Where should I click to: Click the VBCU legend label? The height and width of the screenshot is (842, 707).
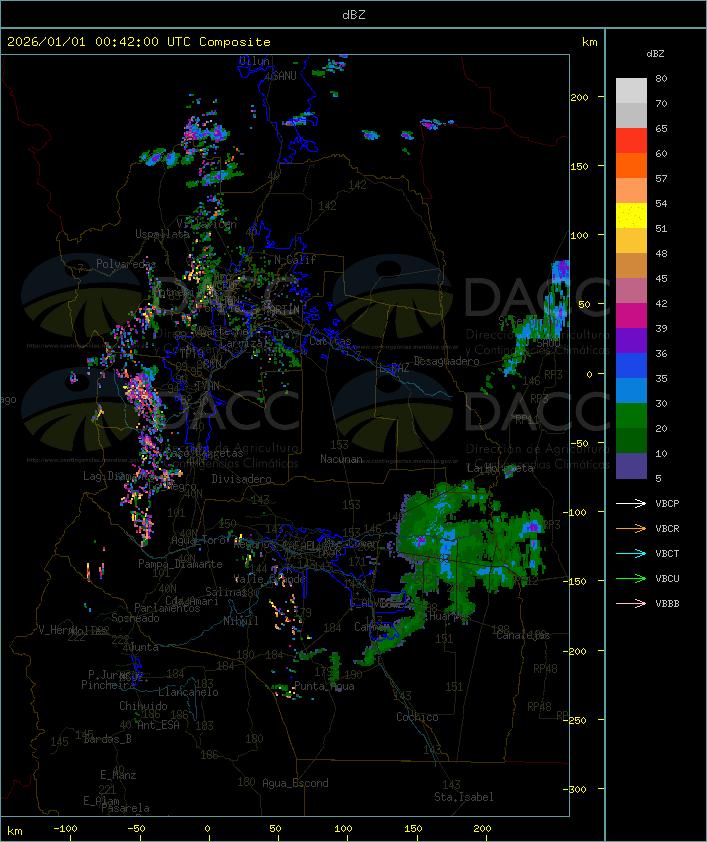[x=667, y=578]
